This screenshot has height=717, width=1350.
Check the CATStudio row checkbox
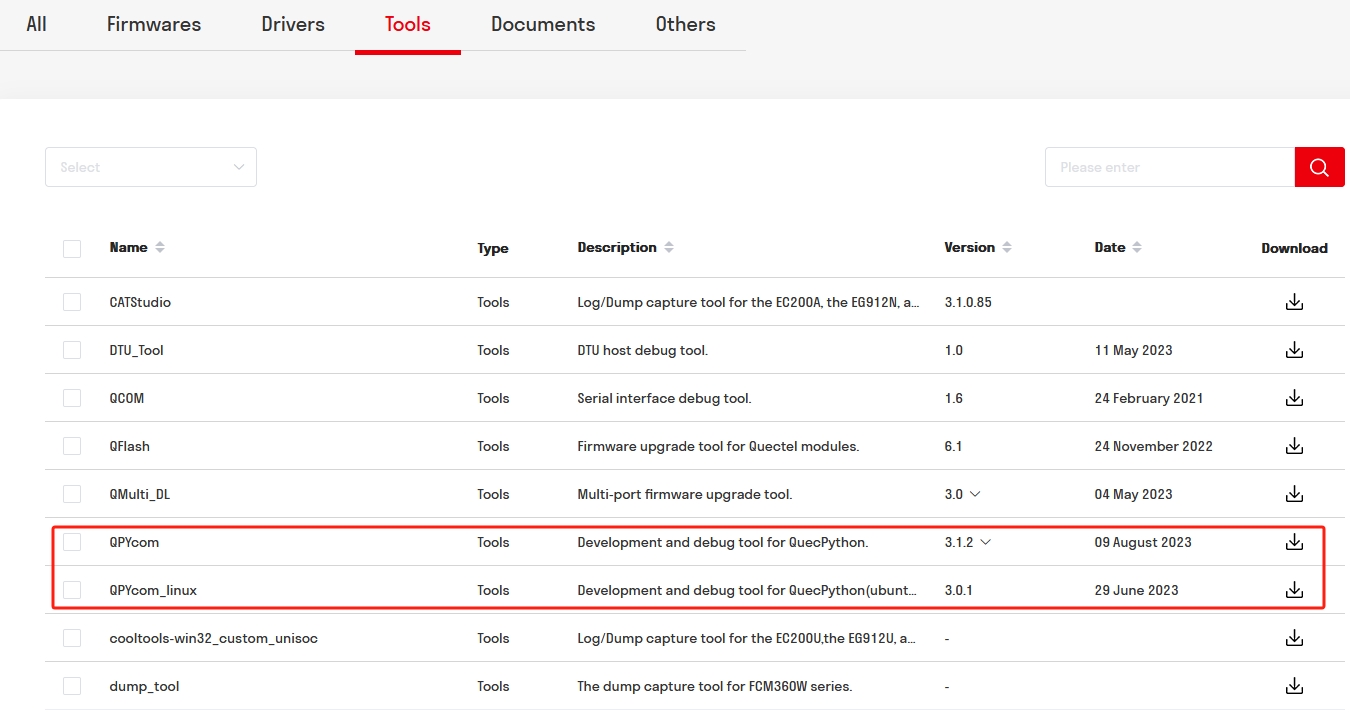(72, 302)
